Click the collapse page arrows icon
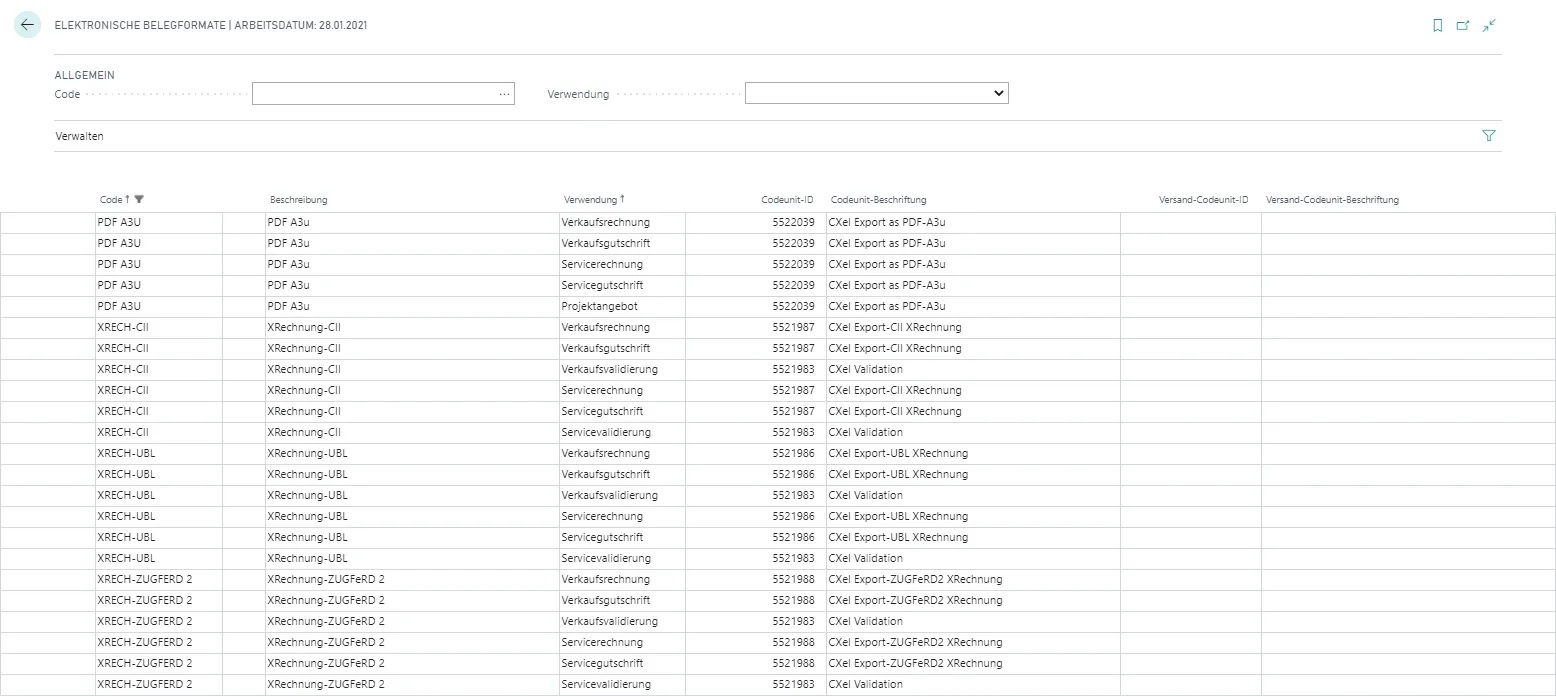This screenshot has height=696, width=1556. [x=1489, y=26]
